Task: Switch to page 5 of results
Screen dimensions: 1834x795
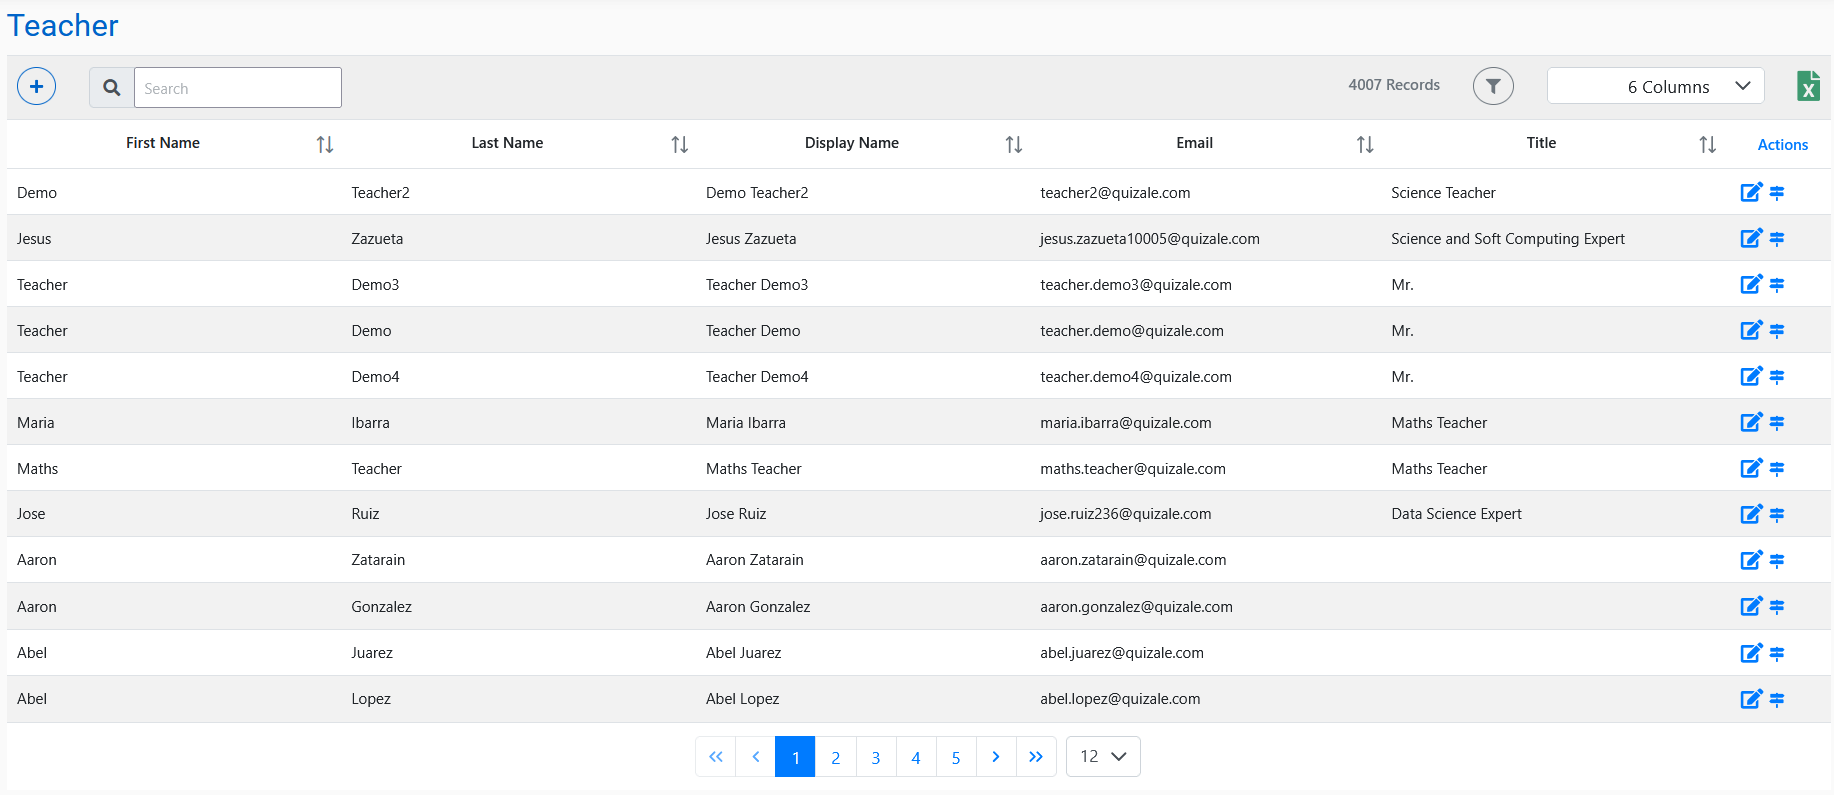Action: pos(956,757)
